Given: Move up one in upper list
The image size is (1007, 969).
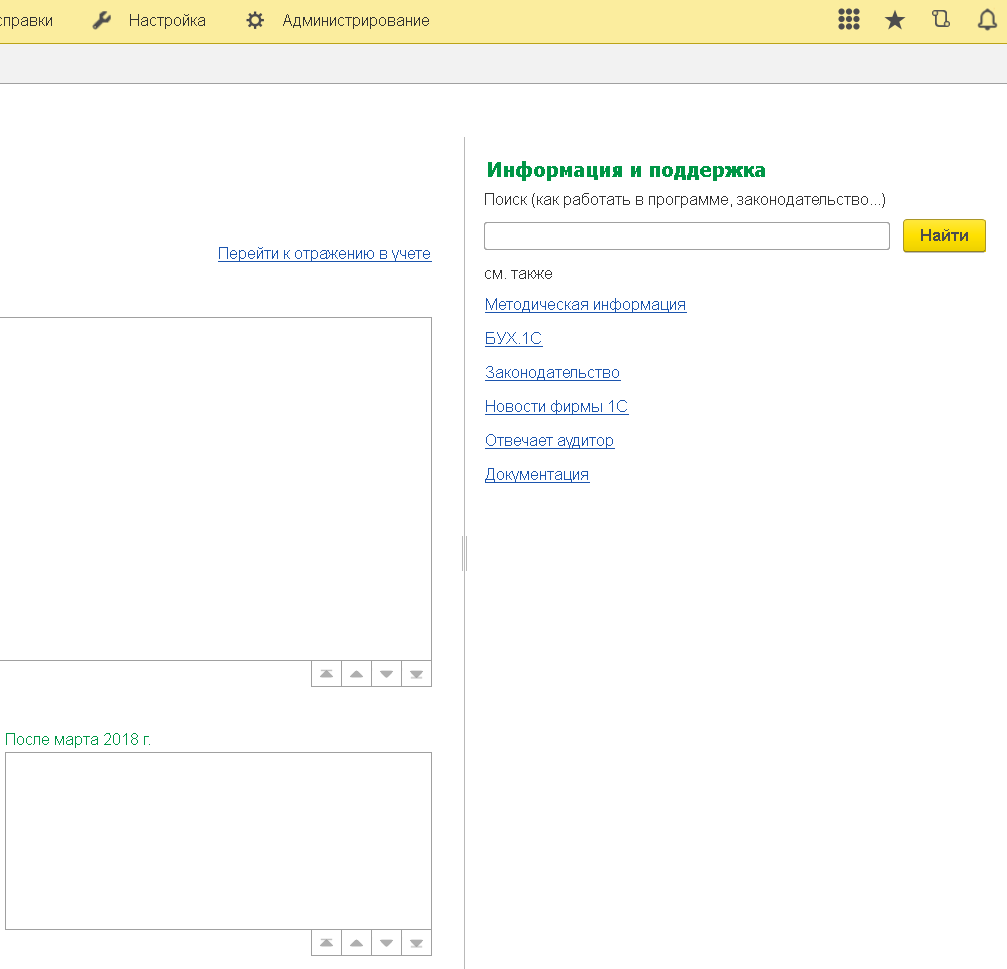Looking at the screenshot, I should 356,674.
